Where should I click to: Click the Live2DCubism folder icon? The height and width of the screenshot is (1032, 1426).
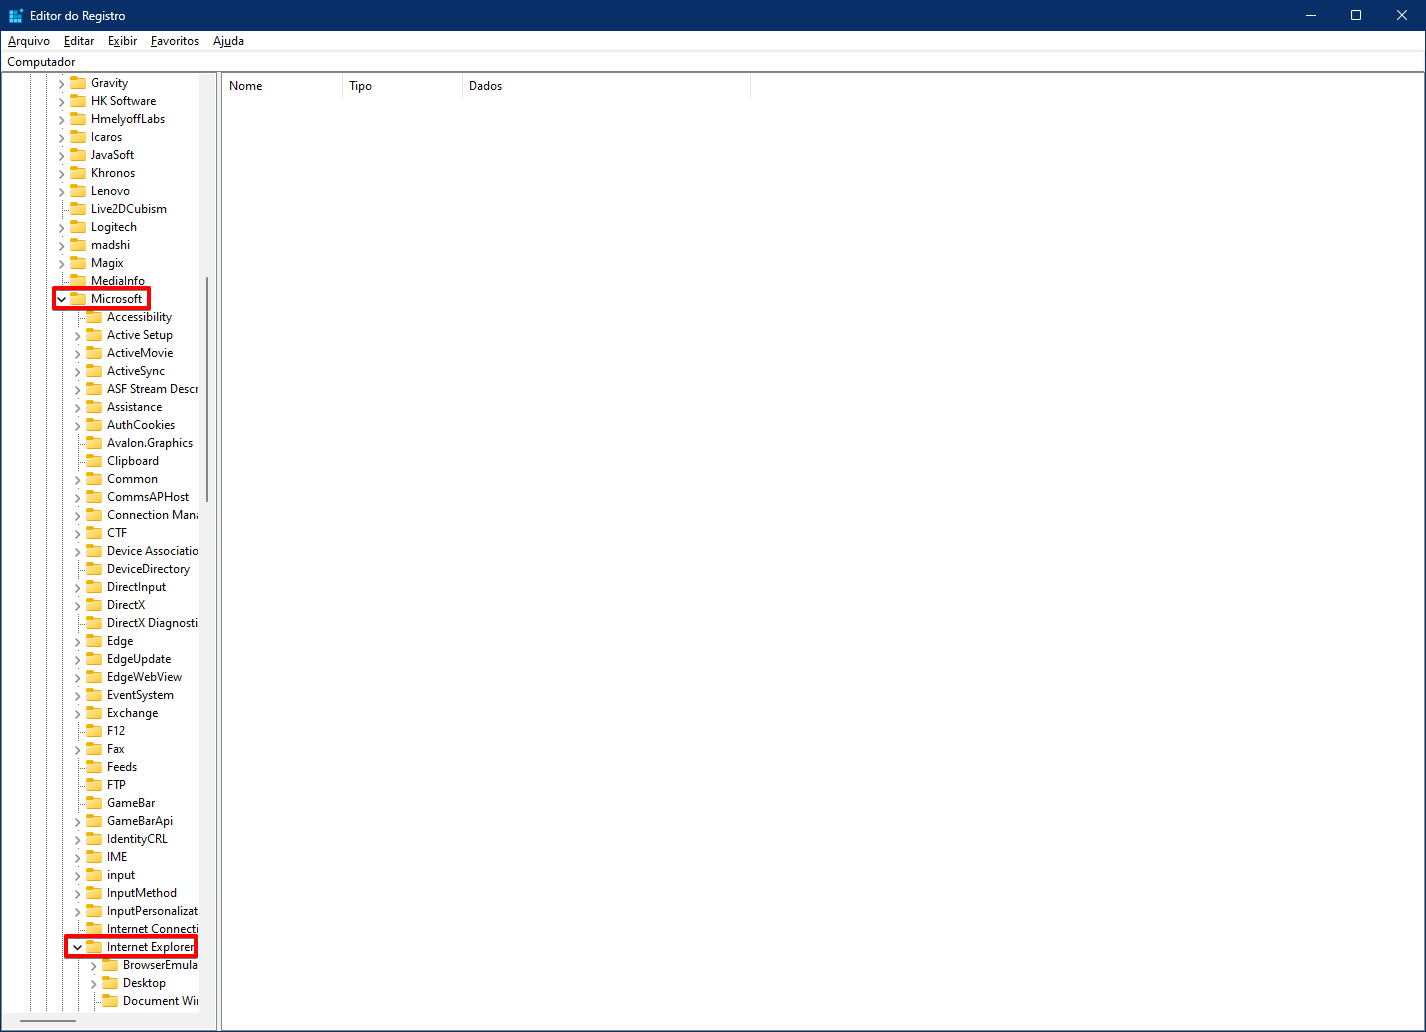[x=78, y=209]
